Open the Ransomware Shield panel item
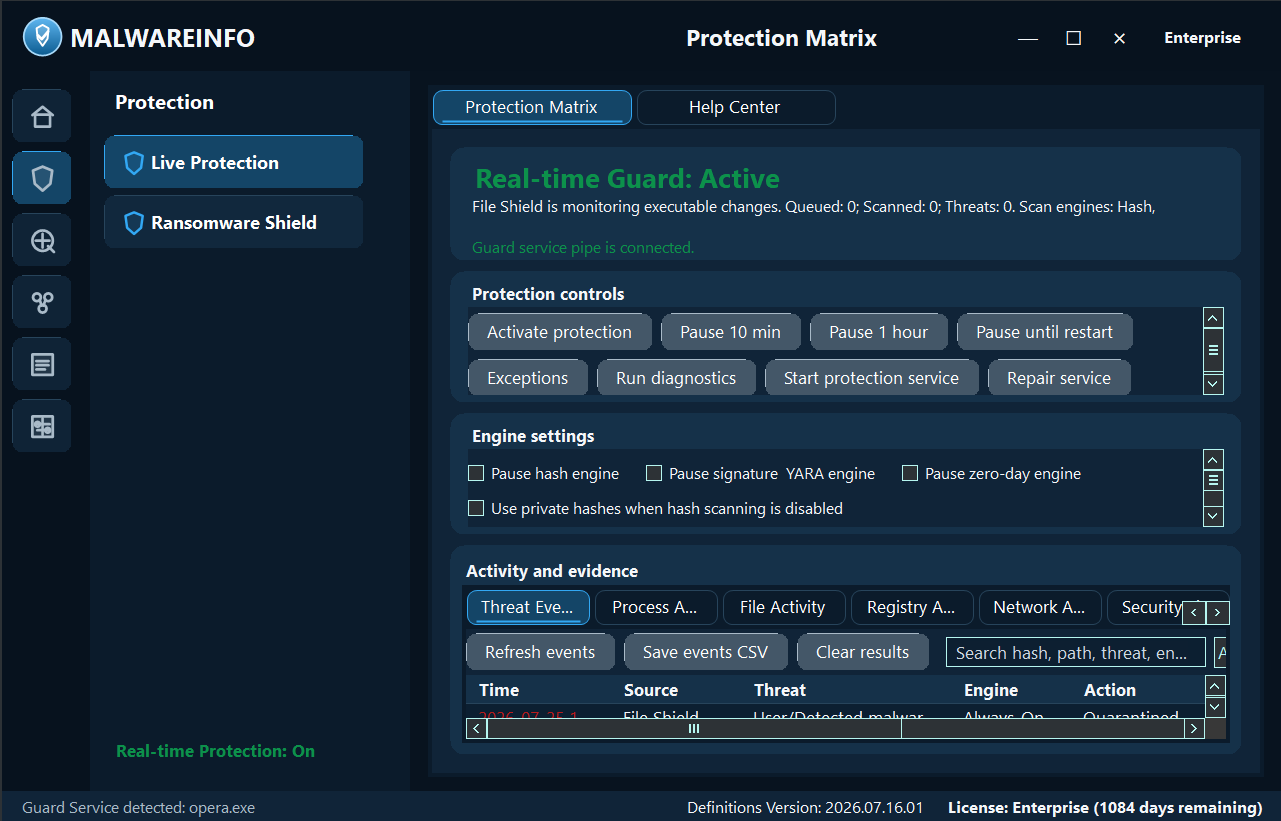This screenshot has width=1281, height=821. pyautogui.click(x=233, y=222)
